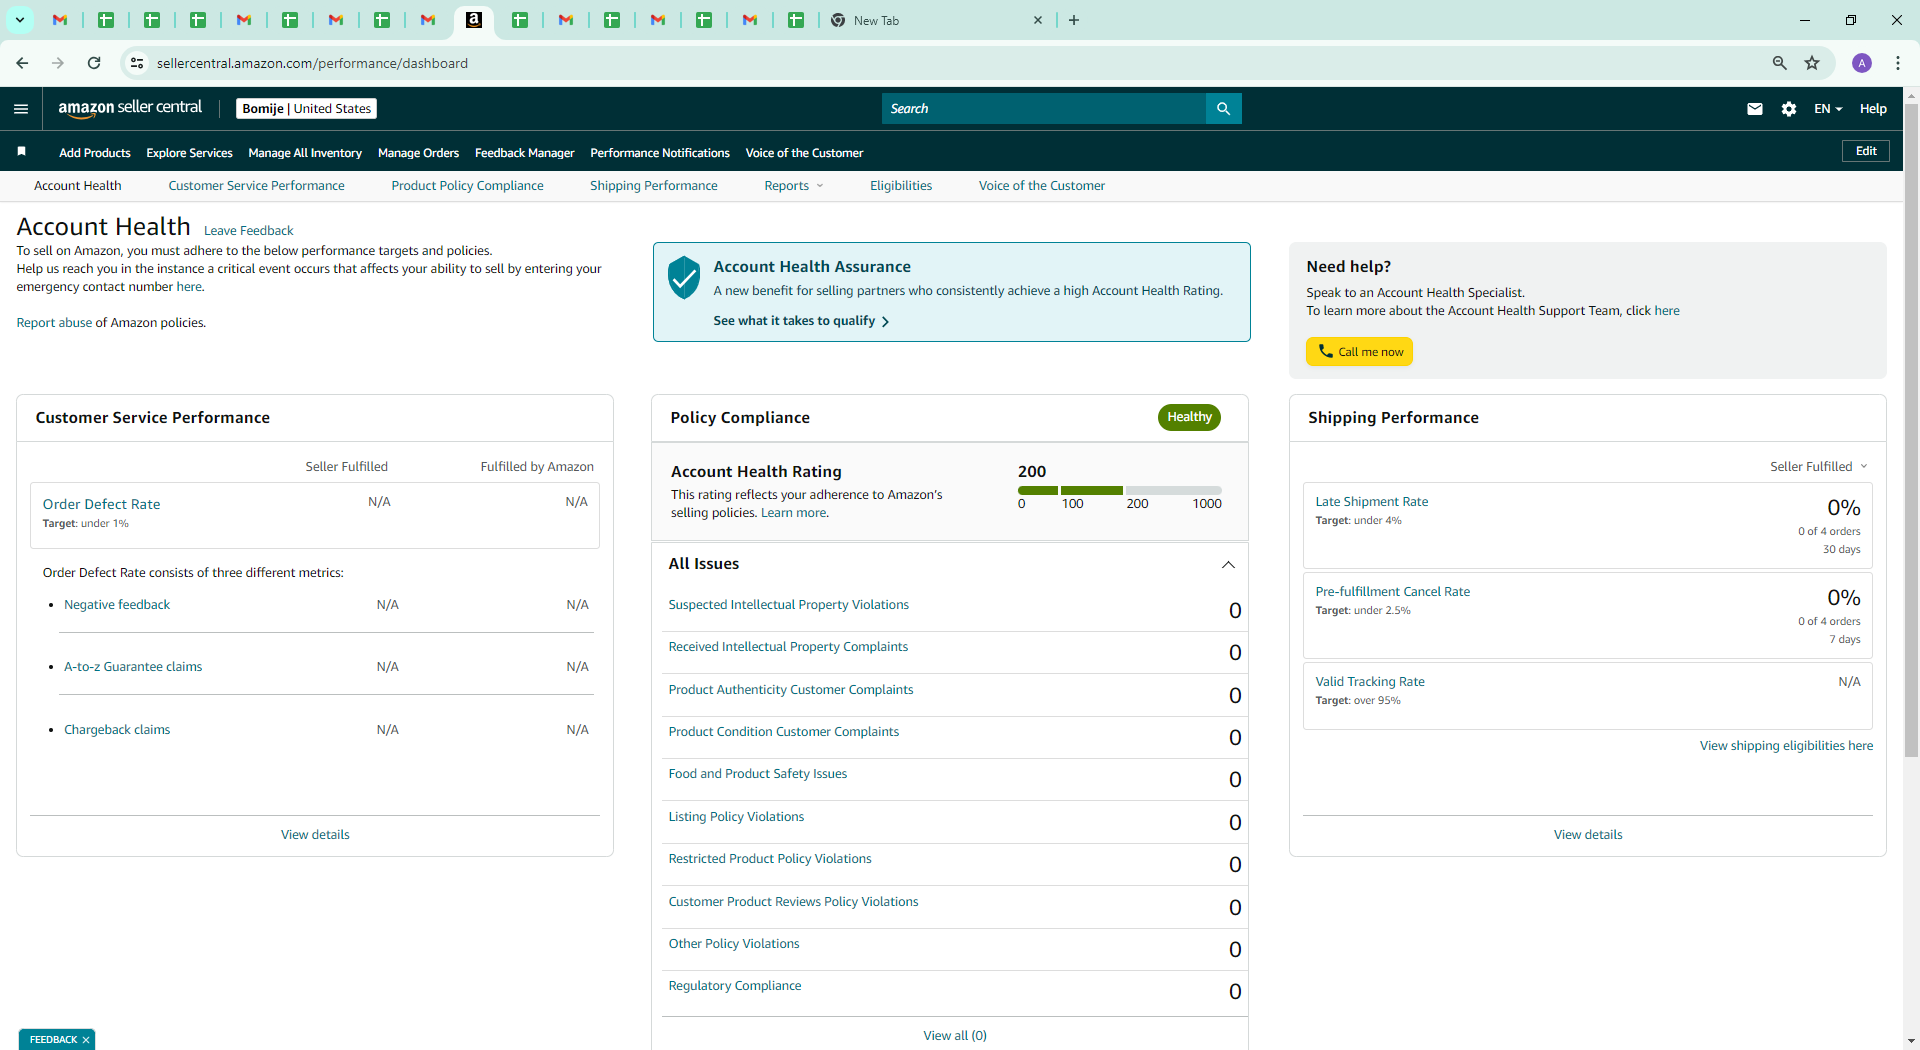This screenshot has width=1920, height=1050.
Task: Open the Bomije United States marketplace switcher
Action: click(x=306, y=108)
